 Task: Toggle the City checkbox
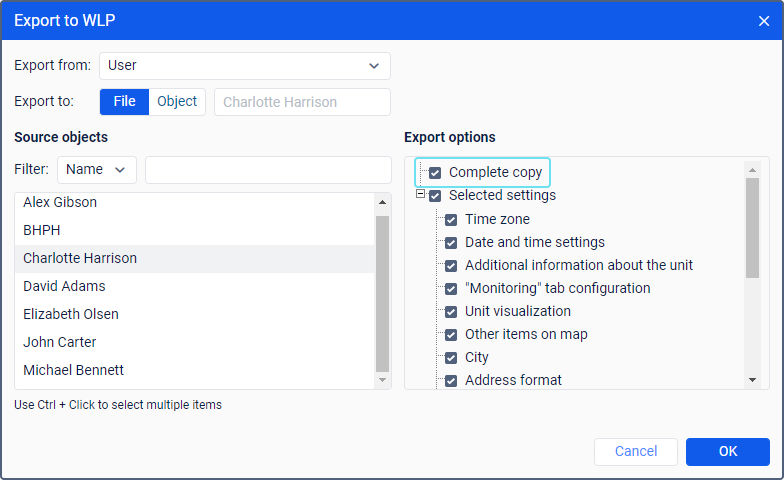coord(451,357)
